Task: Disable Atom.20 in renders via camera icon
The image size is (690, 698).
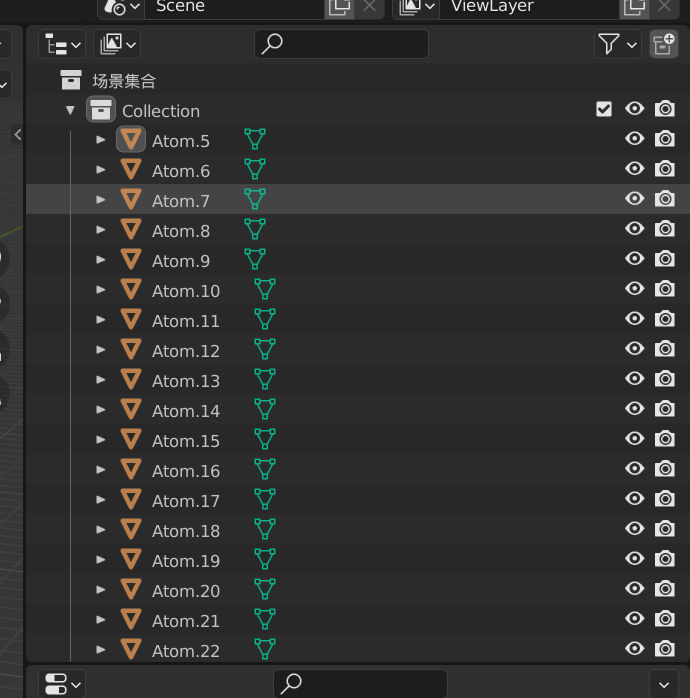Action: (x=664, y=589)
